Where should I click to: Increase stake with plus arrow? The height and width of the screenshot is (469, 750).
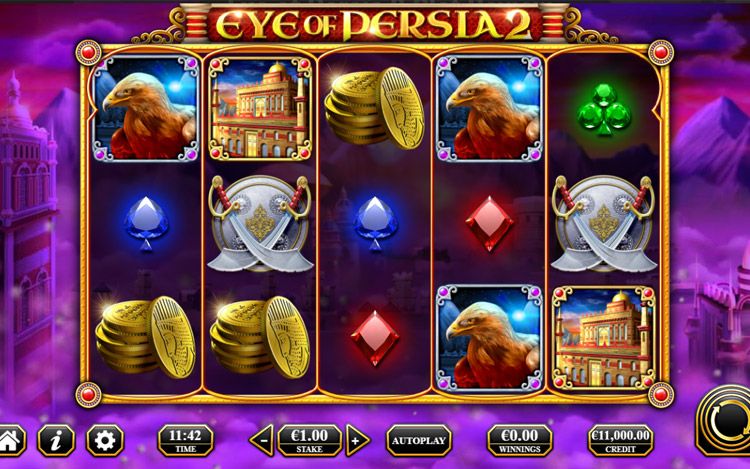[x=357, y=440]
